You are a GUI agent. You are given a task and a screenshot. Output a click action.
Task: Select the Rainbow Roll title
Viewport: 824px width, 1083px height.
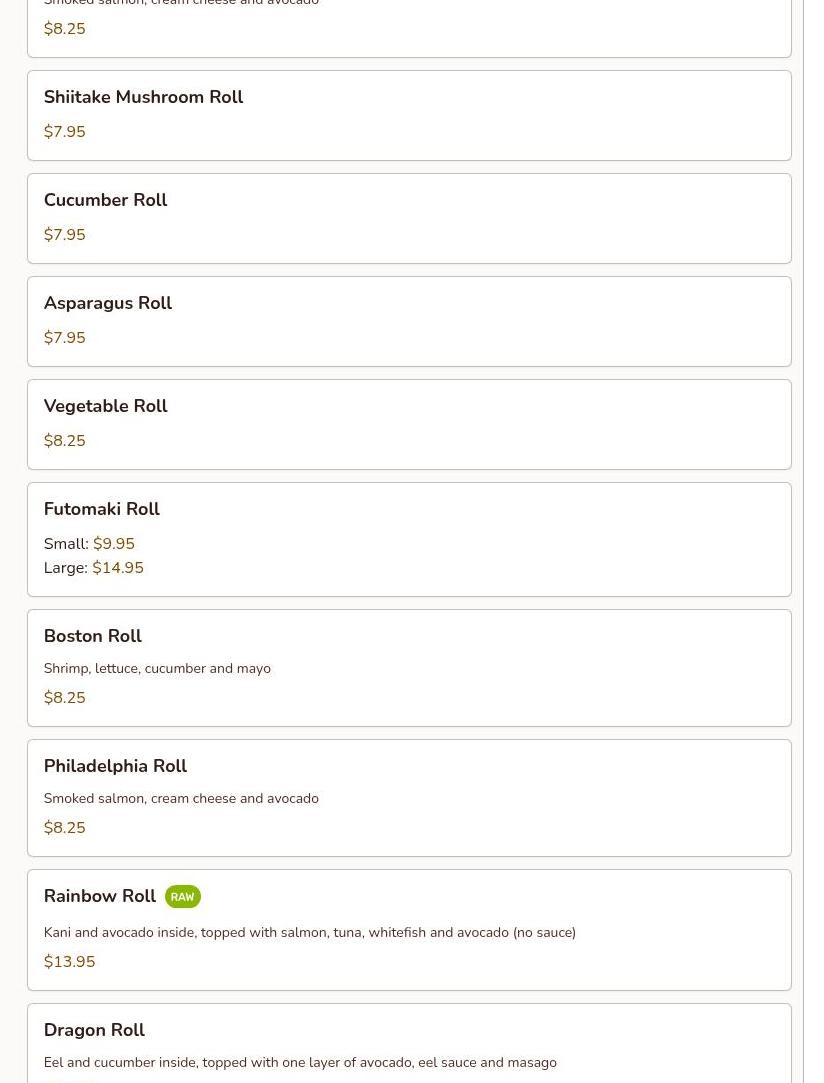(100, 896)
